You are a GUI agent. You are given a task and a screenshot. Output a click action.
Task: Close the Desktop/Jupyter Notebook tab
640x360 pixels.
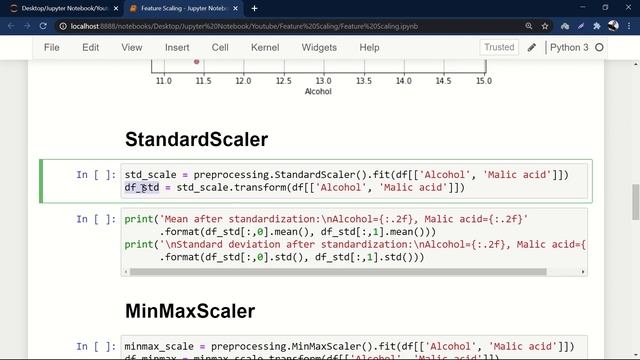pos(116,8)
